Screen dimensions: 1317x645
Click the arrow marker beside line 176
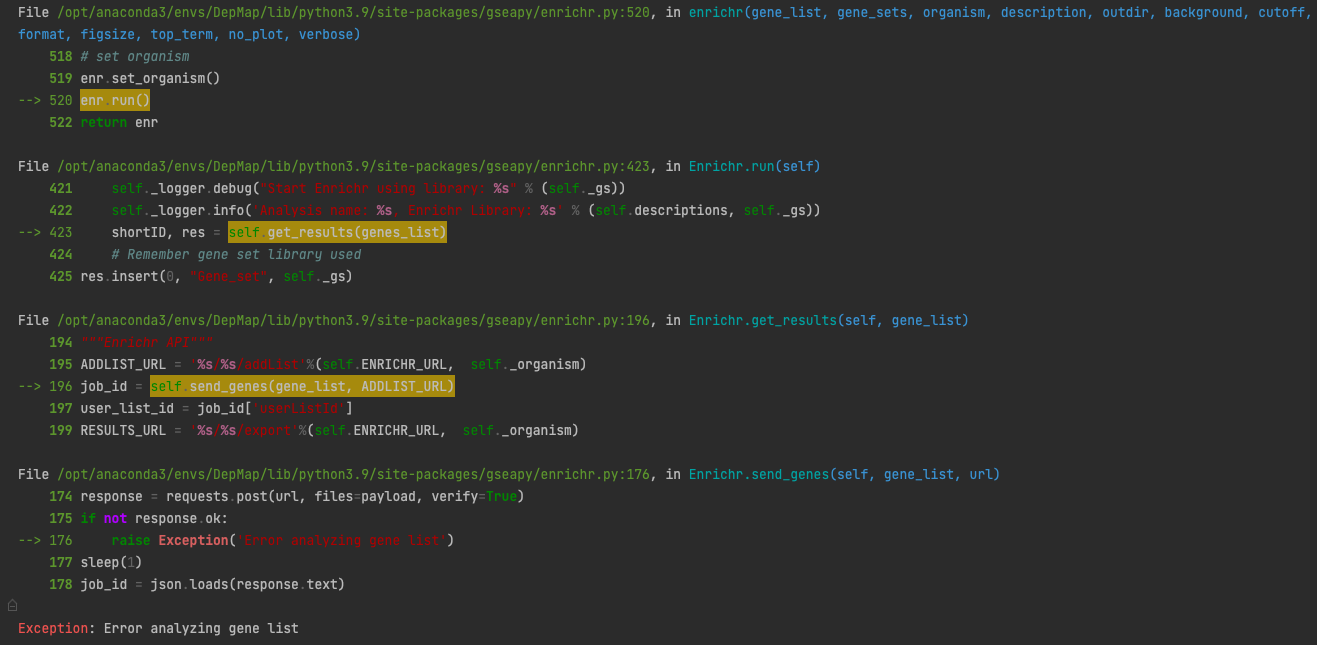point(30,540)
